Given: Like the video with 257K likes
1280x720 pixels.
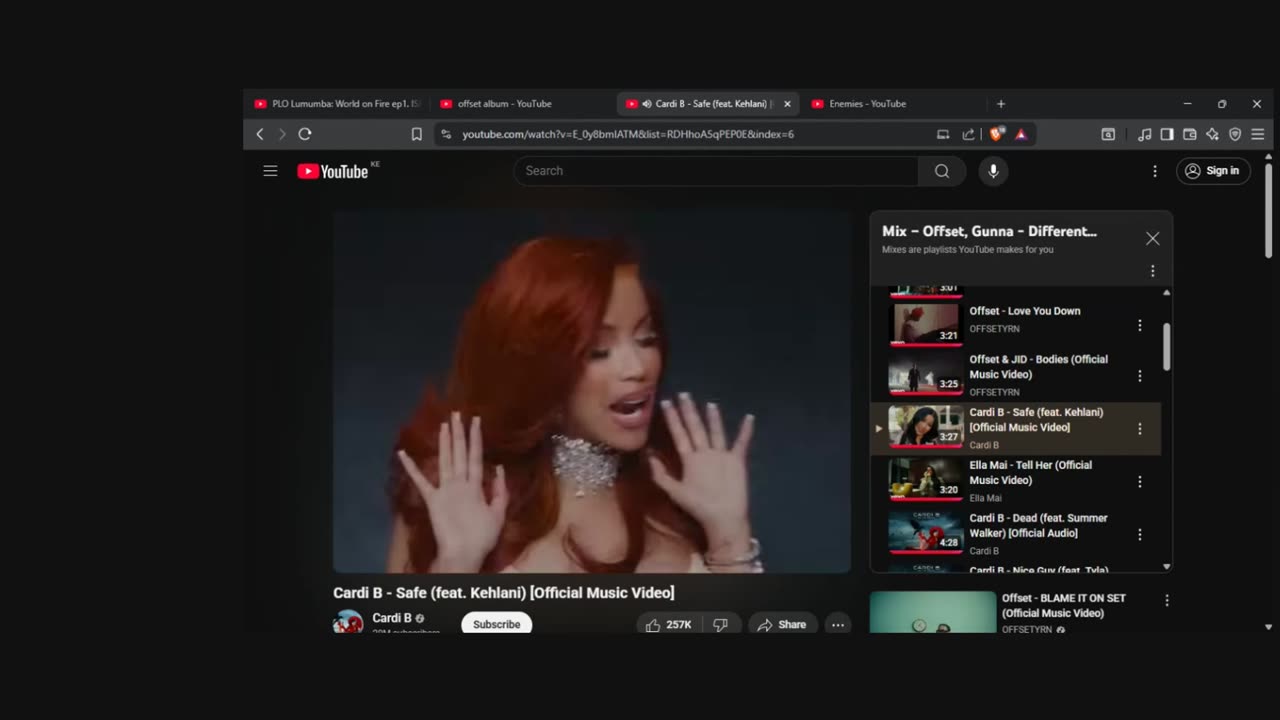Looking at the screenshot, I should click(669, 624).
